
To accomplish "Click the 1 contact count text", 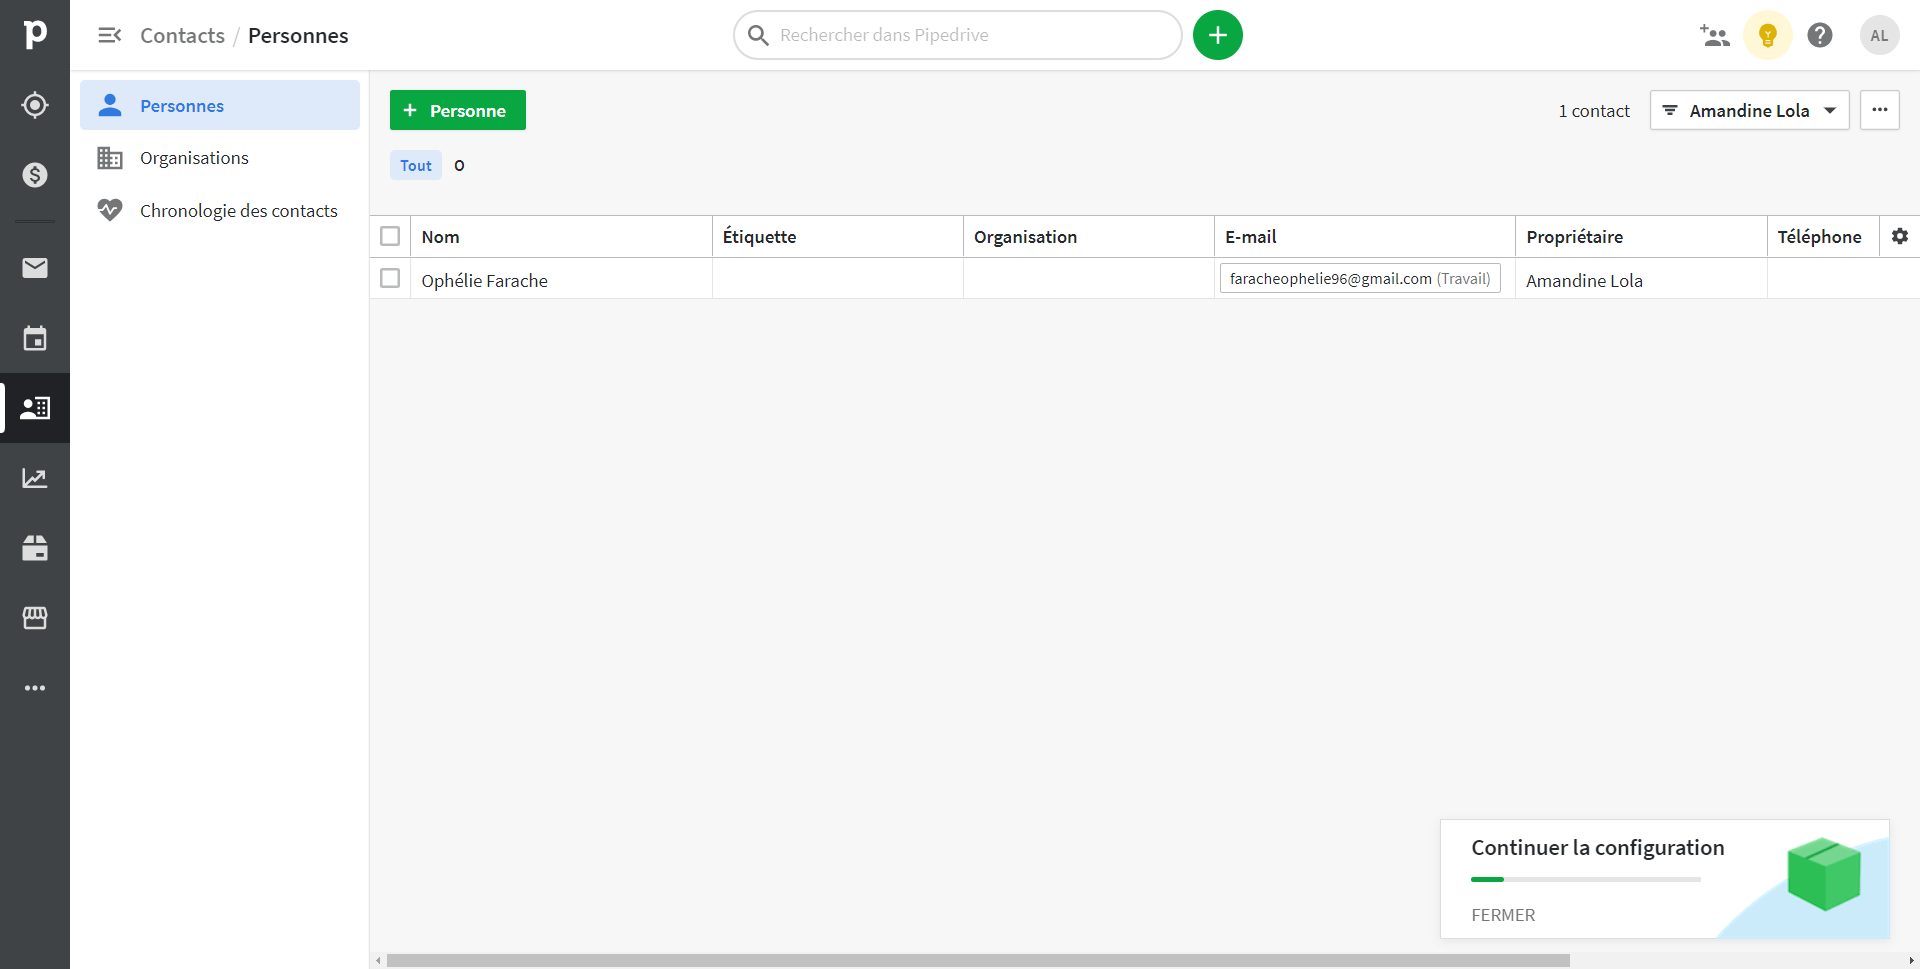I will (1594, 111).
